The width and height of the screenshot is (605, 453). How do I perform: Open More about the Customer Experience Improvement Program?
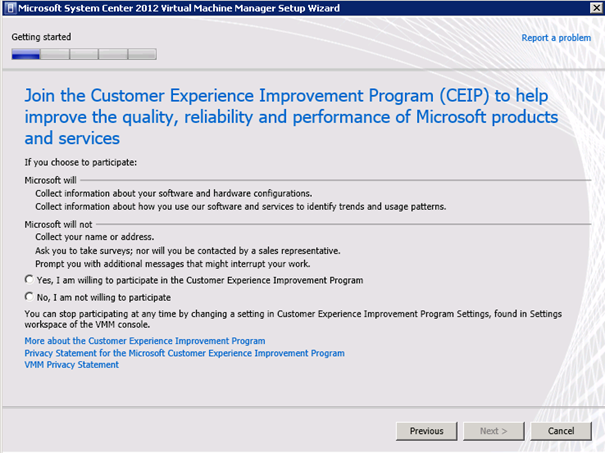(x=145, y=341)
